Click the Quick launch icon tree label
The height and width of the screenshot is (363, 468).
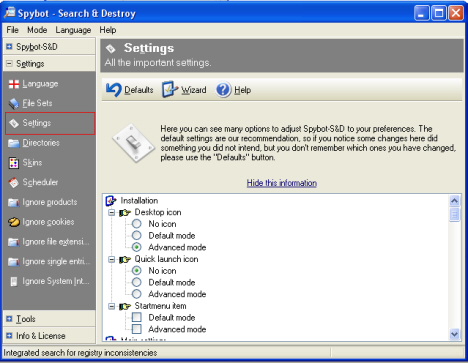coord(166,259)
